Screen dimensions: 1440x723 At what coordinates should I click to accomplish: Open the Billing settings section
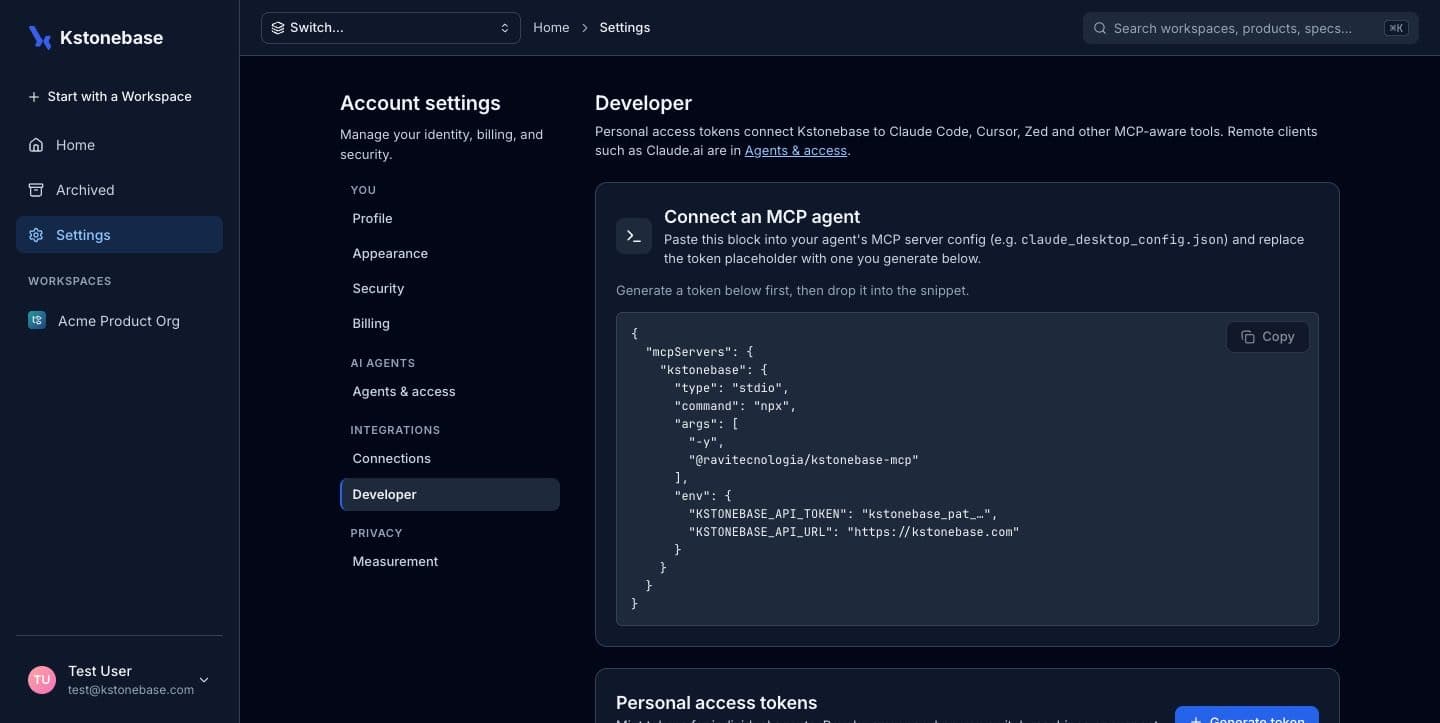coord(450,323)
